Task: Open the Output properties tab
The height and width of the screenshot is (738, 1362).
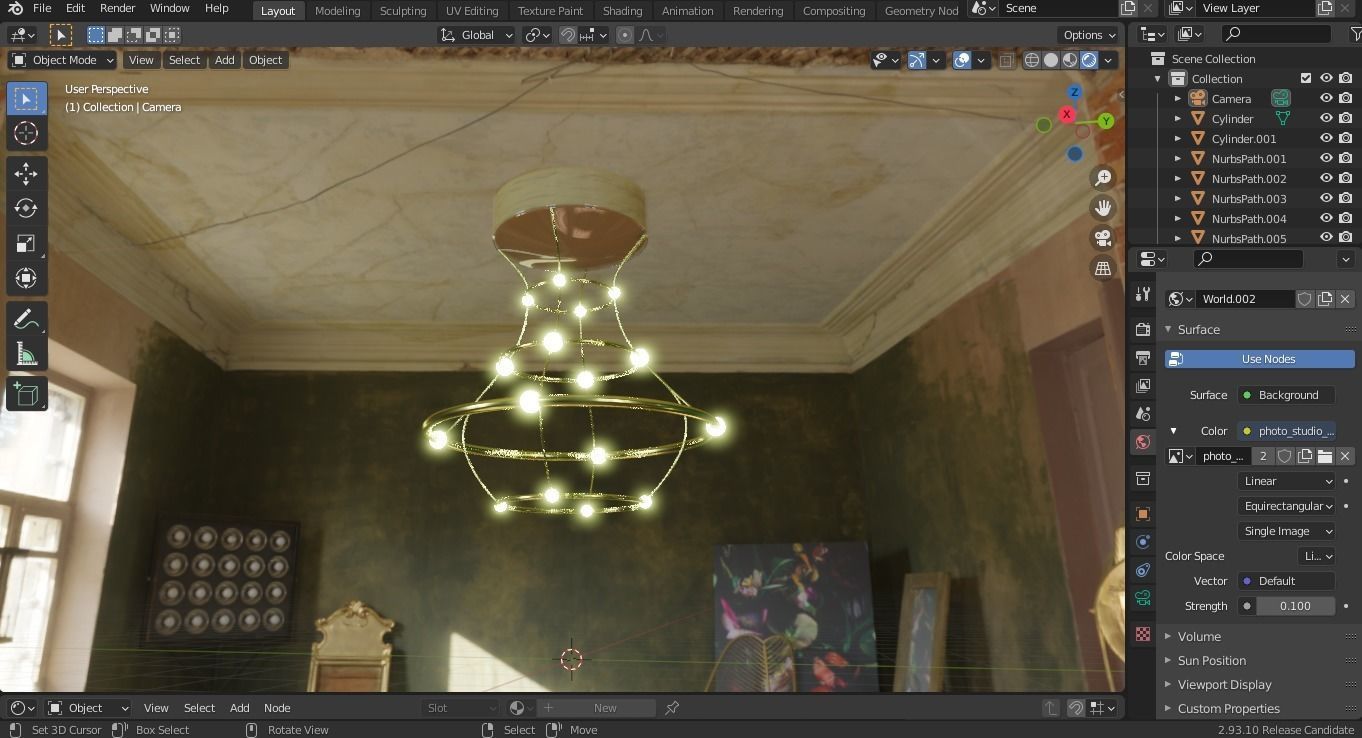Action: point(1143,357)
